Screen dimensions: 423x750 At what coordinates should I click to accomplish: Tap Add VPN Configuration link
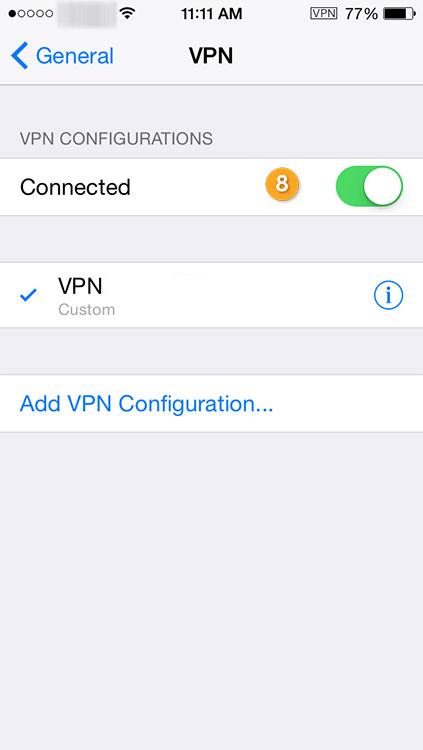click(x=146, y=404)
